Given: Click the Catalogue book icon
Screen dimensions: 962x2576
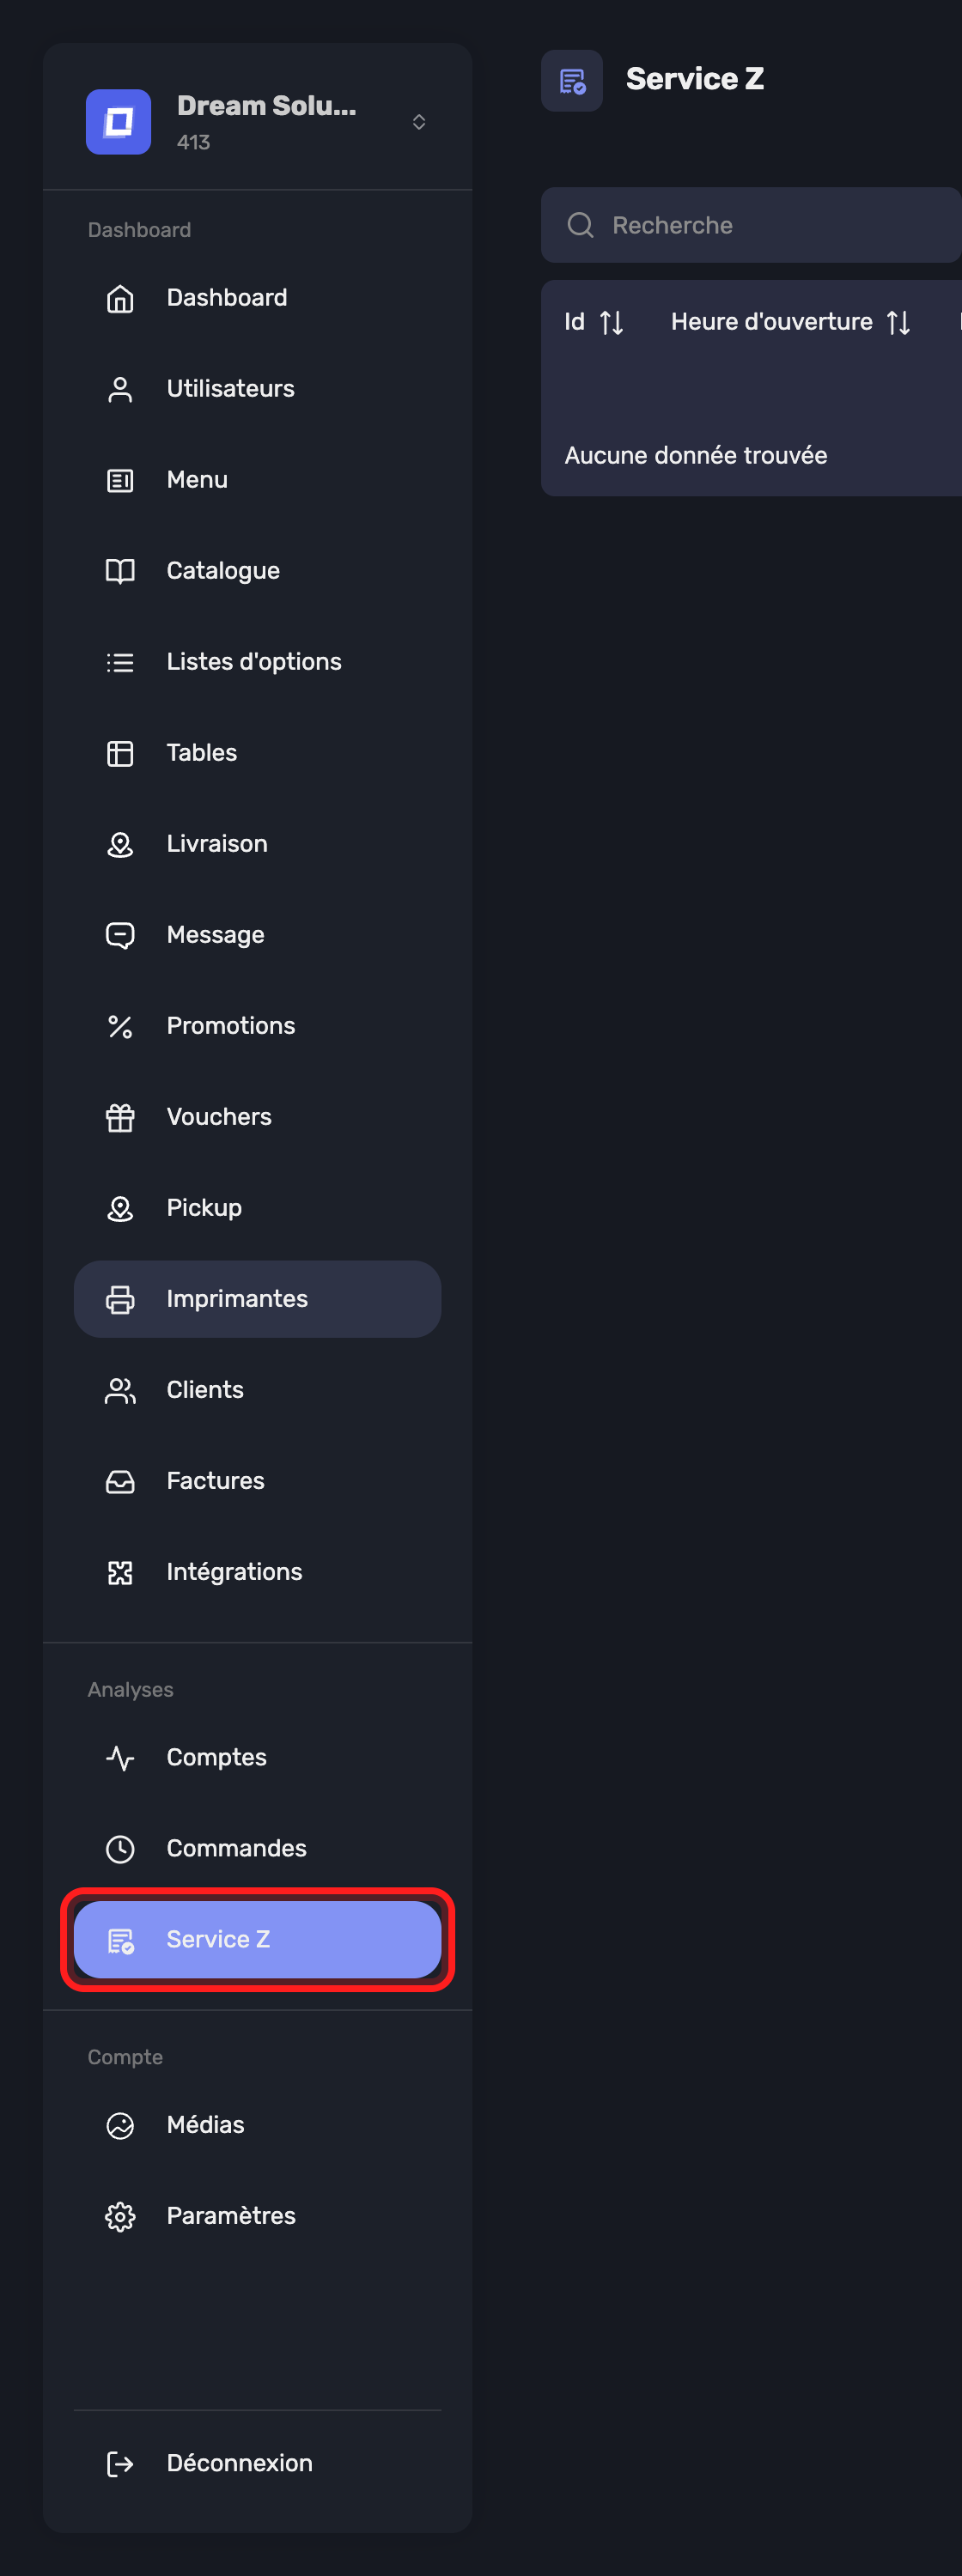Looking at the screenshot, I should click(120, 571).
